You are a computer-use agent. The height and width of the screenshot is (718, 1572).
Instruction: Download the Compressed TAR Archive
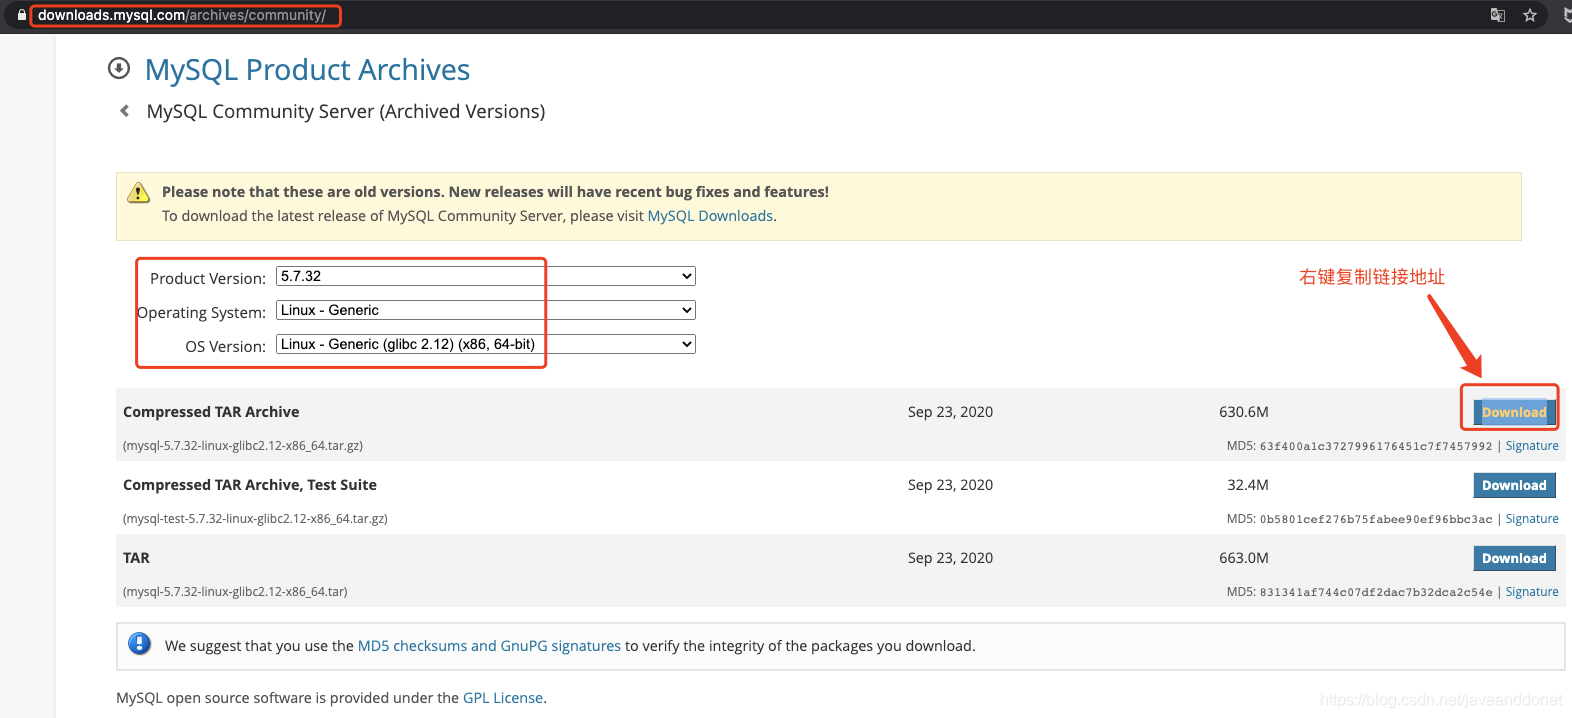tap(1514, 412)
